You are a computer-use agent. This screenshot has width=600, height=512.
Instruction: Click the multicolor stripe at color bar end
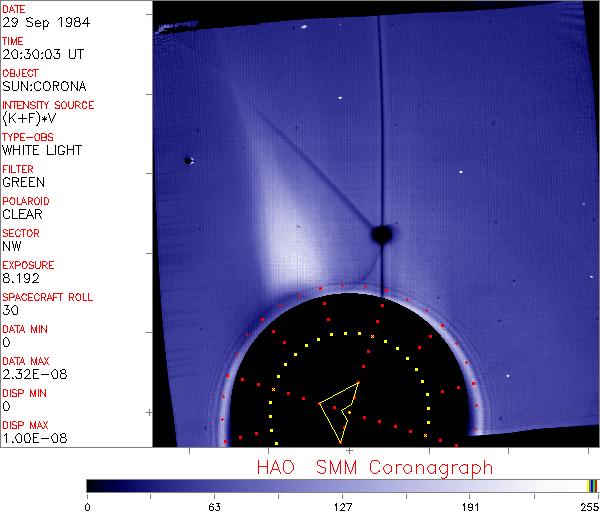[x=592, y=486]
